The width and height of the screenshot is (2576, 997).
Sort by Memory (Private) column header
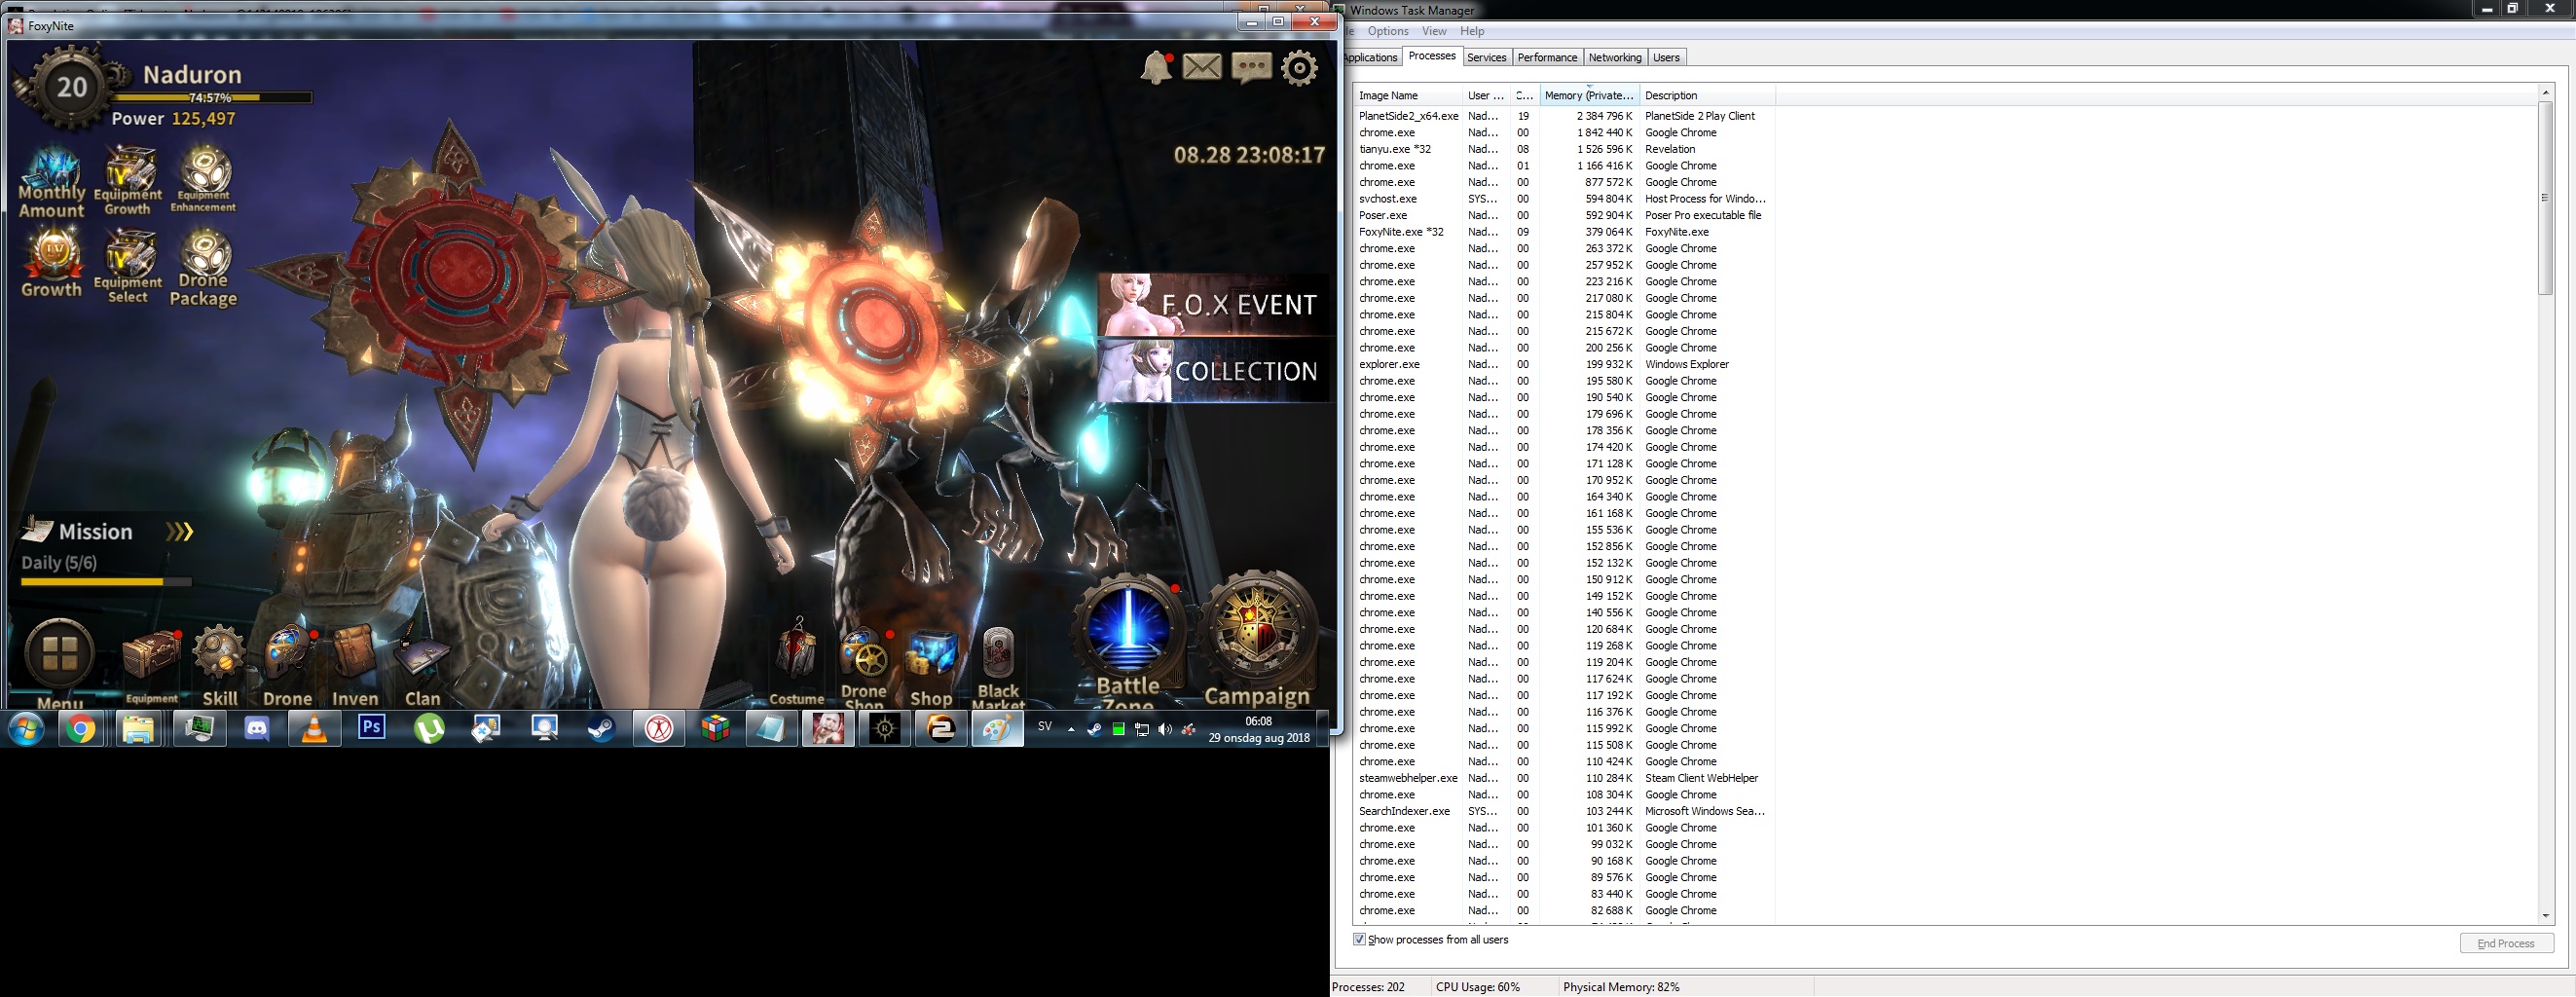coord(1588,95)
